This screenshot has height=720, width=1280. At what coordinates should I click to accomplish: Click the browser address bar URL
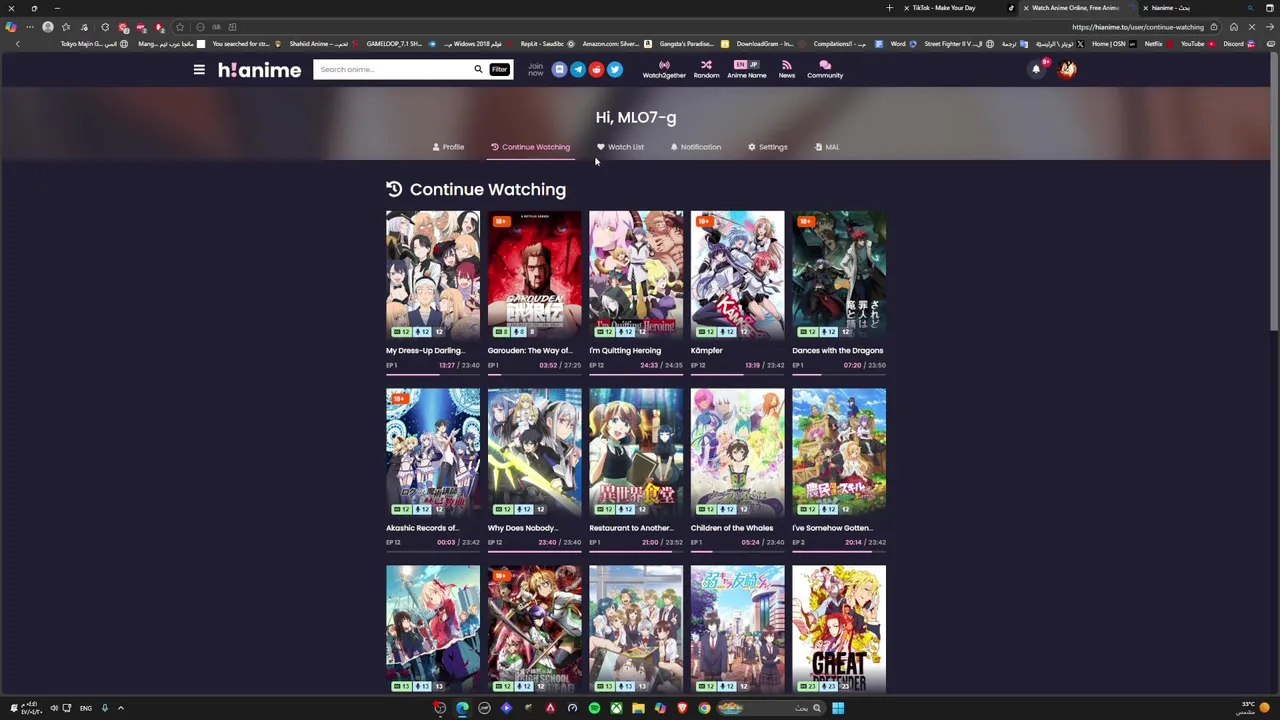[x=1138, y=27]
